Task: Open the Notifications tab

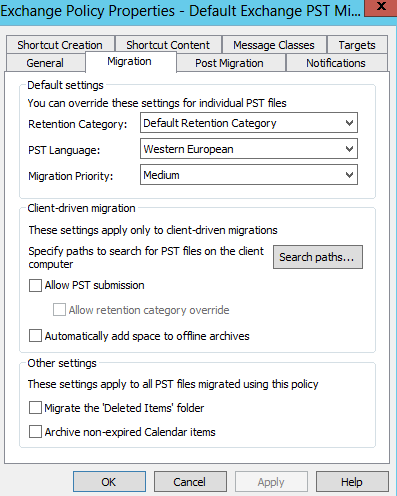Action: point(336,63)
